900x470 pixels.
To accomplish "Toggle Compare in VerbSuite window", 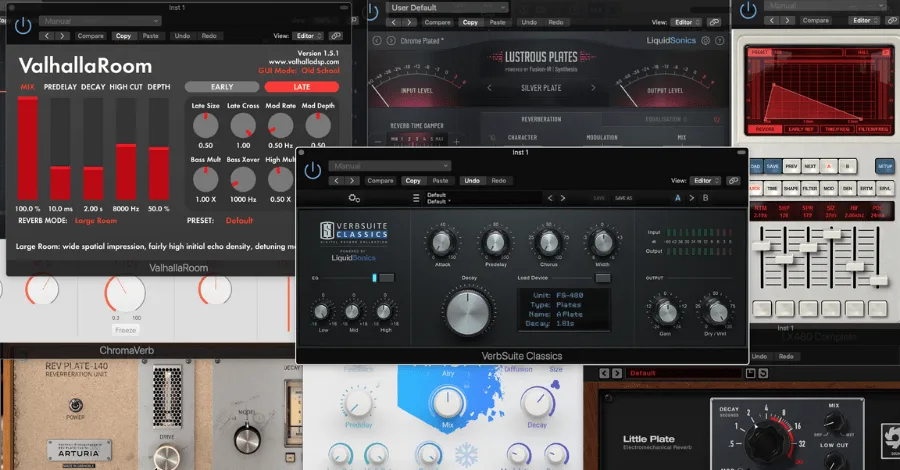I will coord(380,181).
